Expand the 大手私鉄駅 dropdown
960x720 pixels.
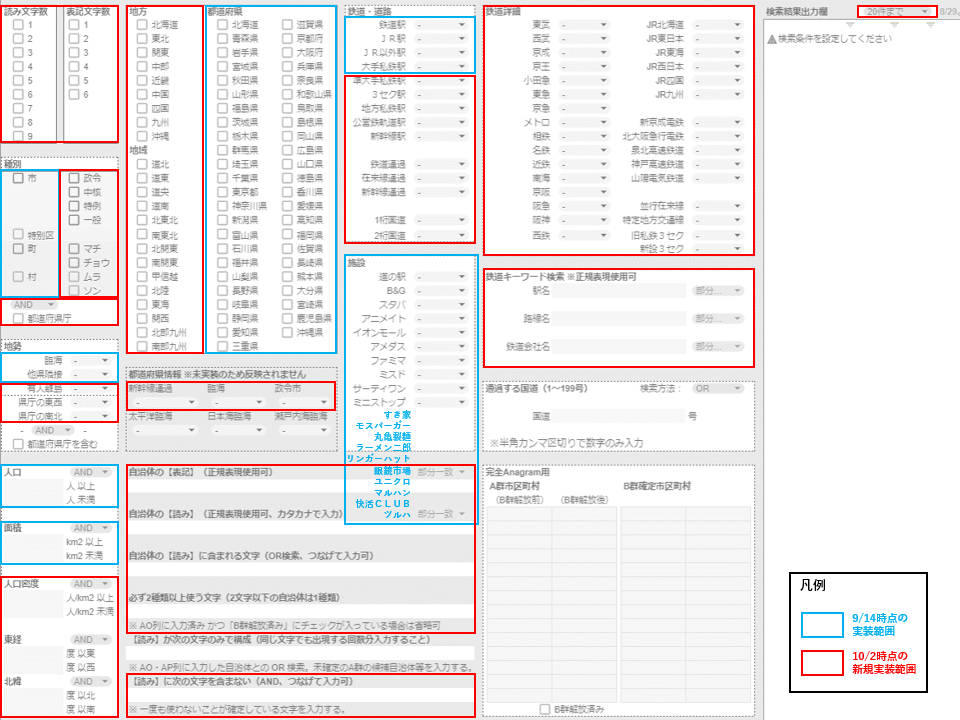tap(441, 66)
